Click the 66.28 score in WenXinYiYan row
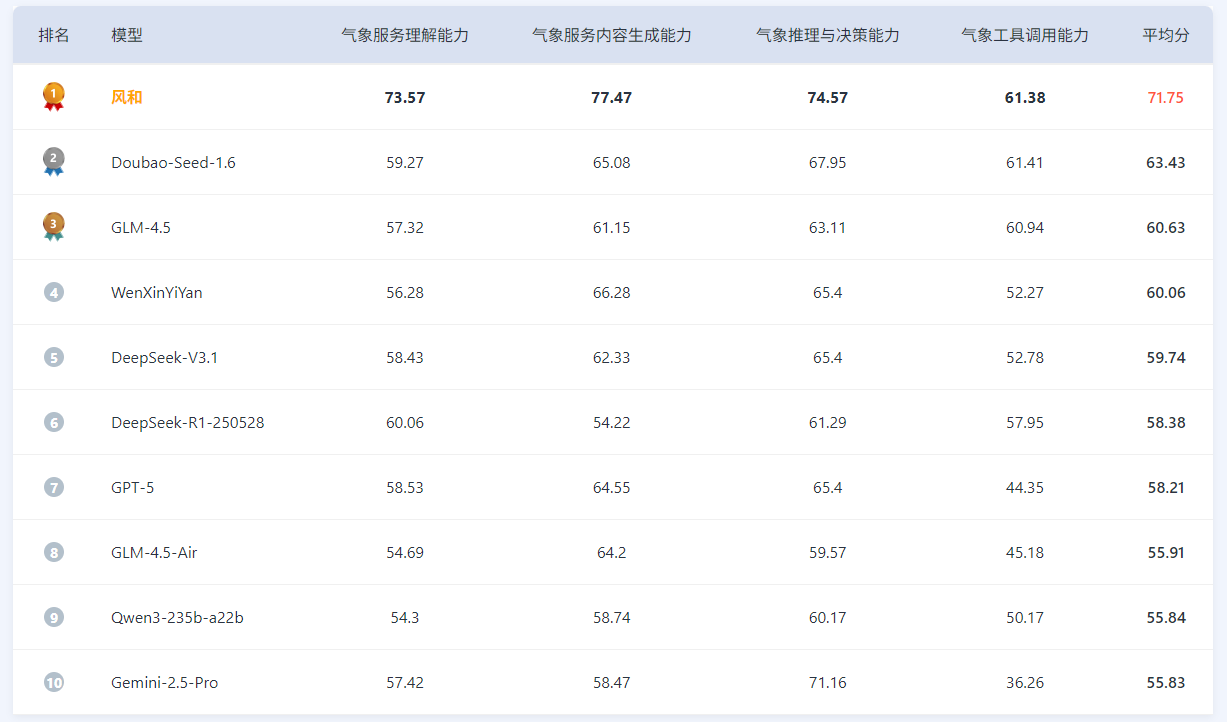 coord(612,292)
